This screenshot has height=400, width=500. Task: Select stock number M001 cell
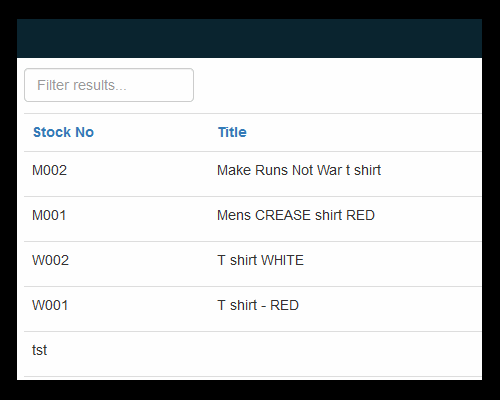coord(49,215)
